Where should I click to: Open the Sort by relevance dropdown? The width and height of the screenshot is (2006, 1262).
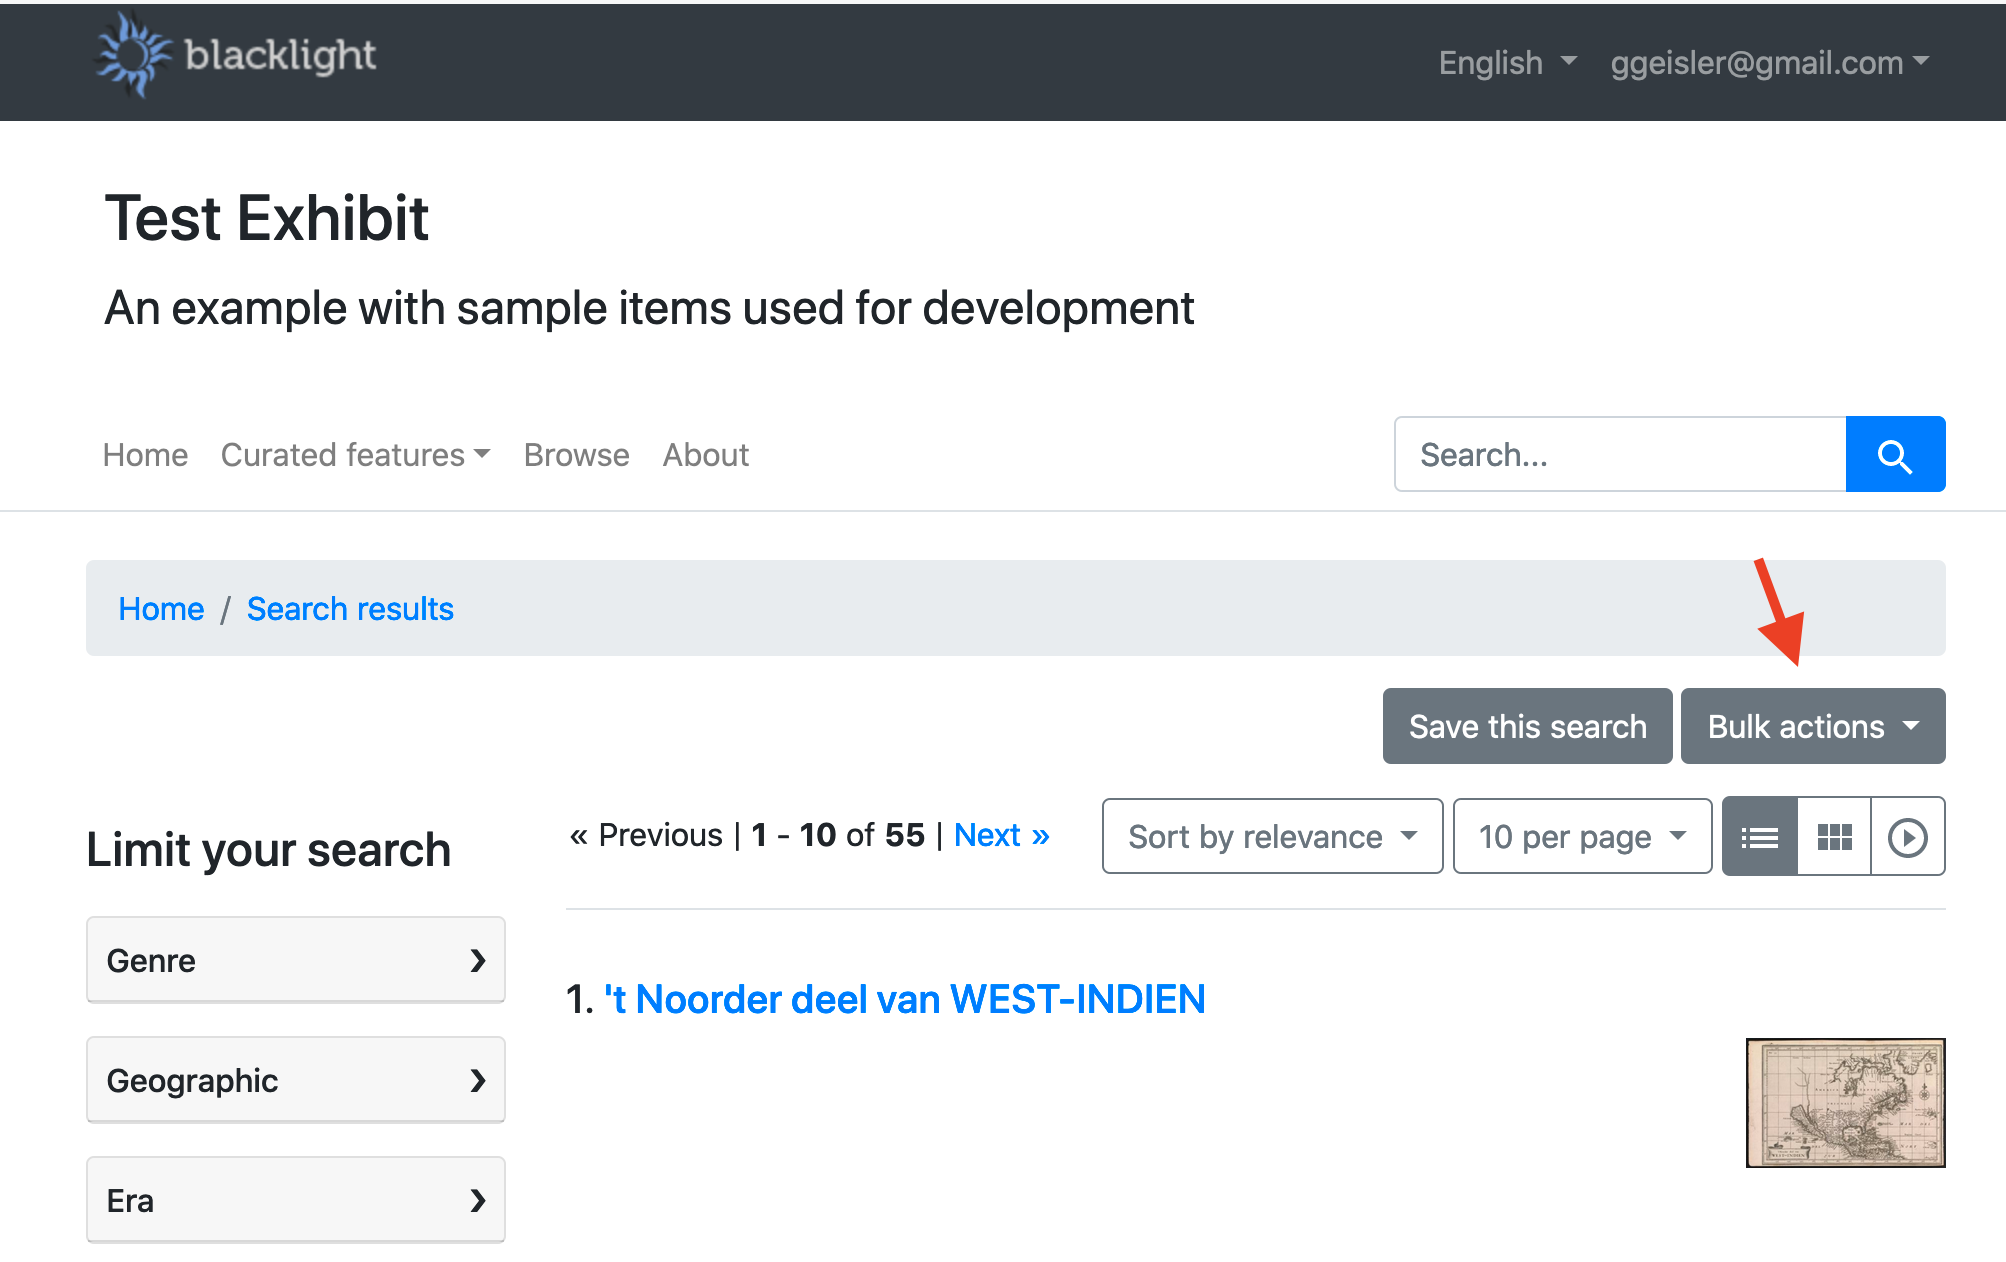[1271, 837]
